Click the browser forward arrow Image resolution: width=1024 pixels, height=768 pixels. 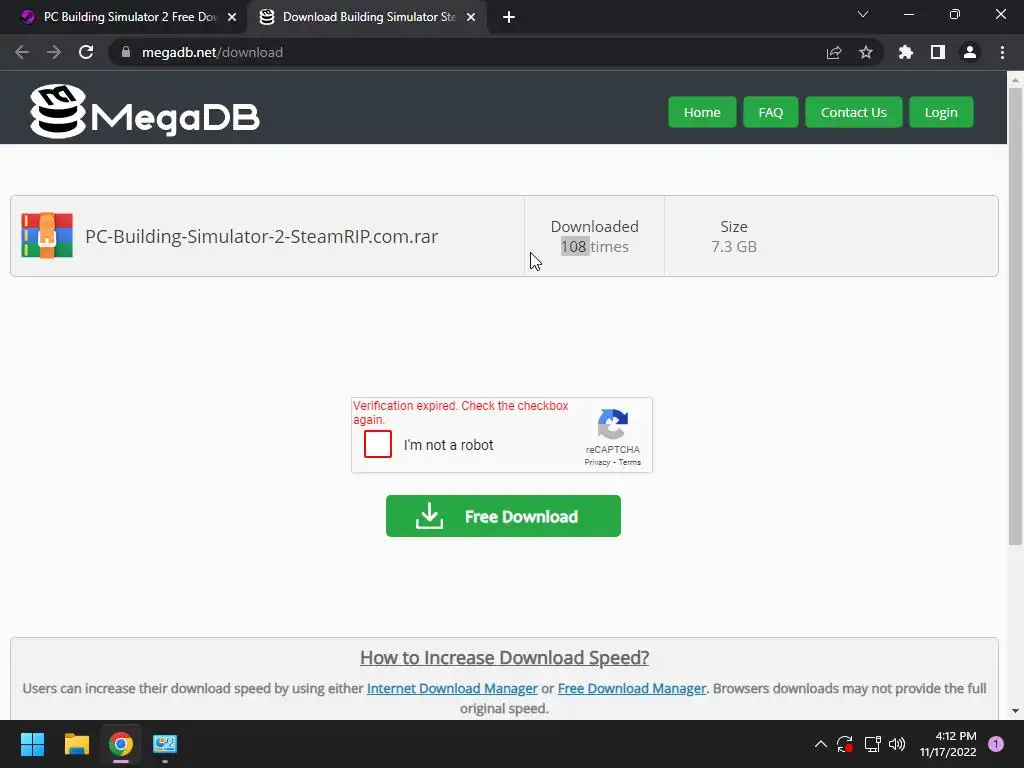tap(54, 52)
